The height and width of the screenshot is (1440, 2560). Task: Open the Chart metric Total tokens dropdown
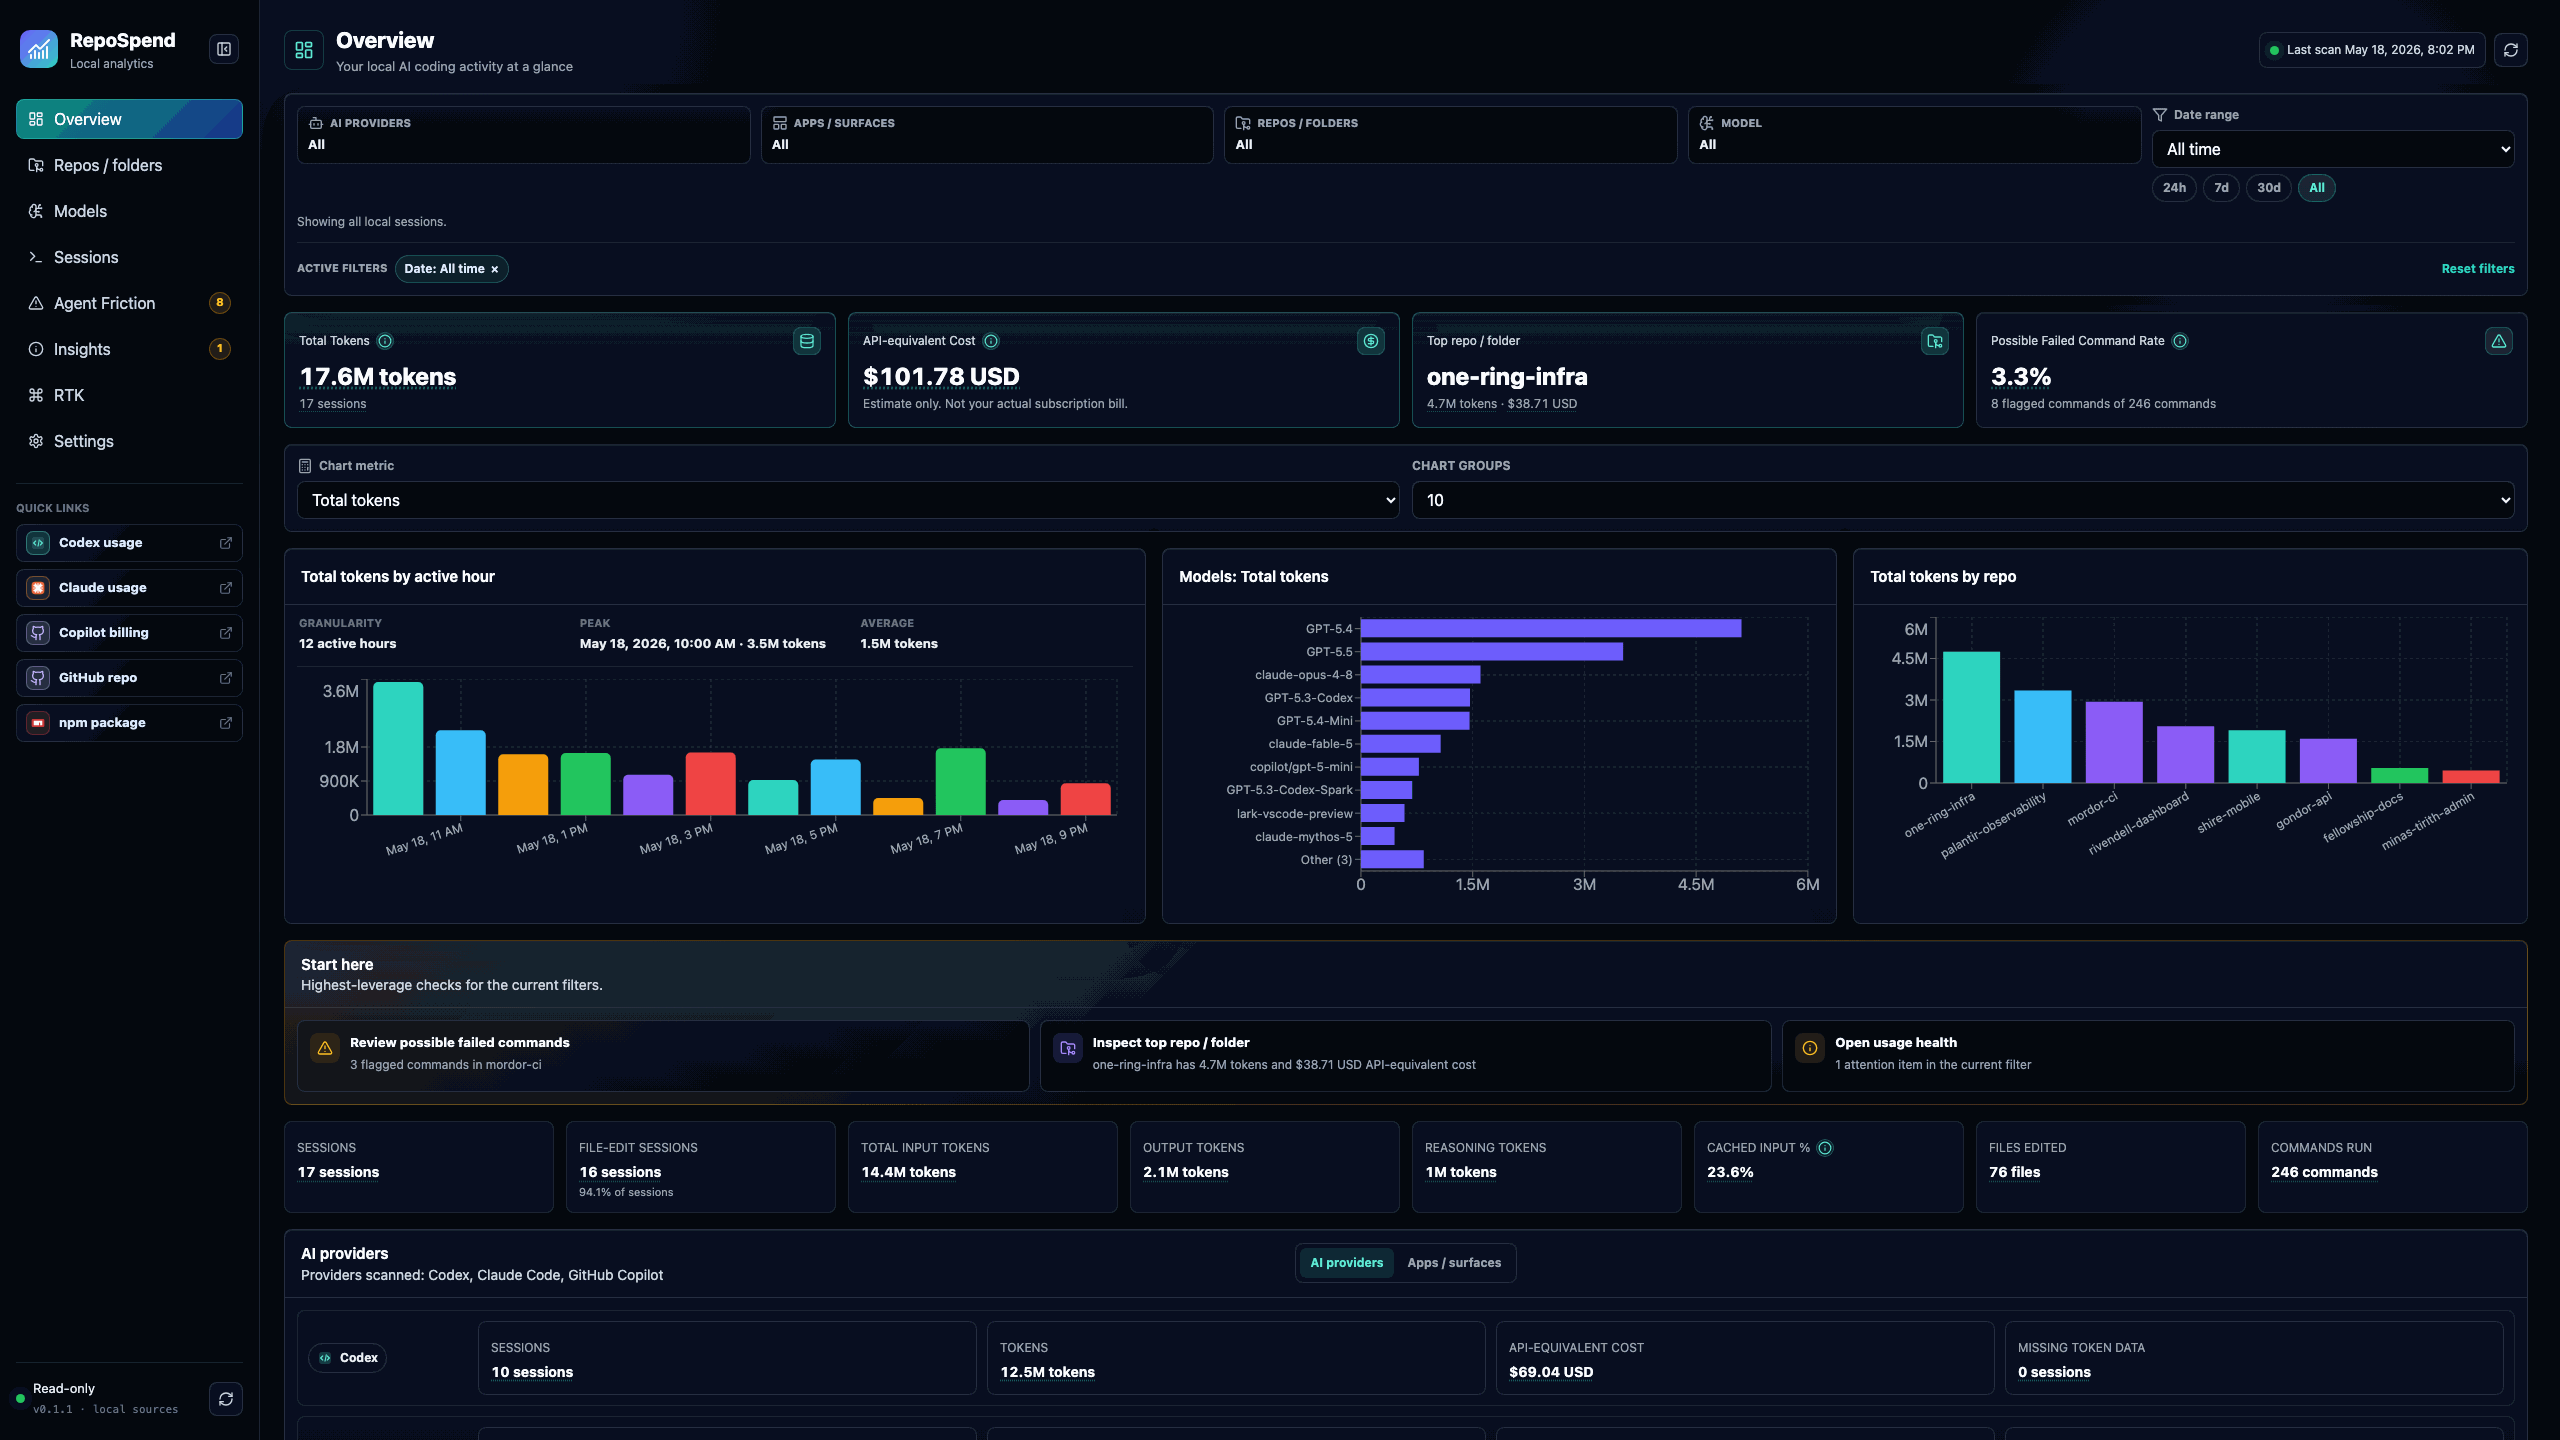pyautogui.click(x=848, y=500)
